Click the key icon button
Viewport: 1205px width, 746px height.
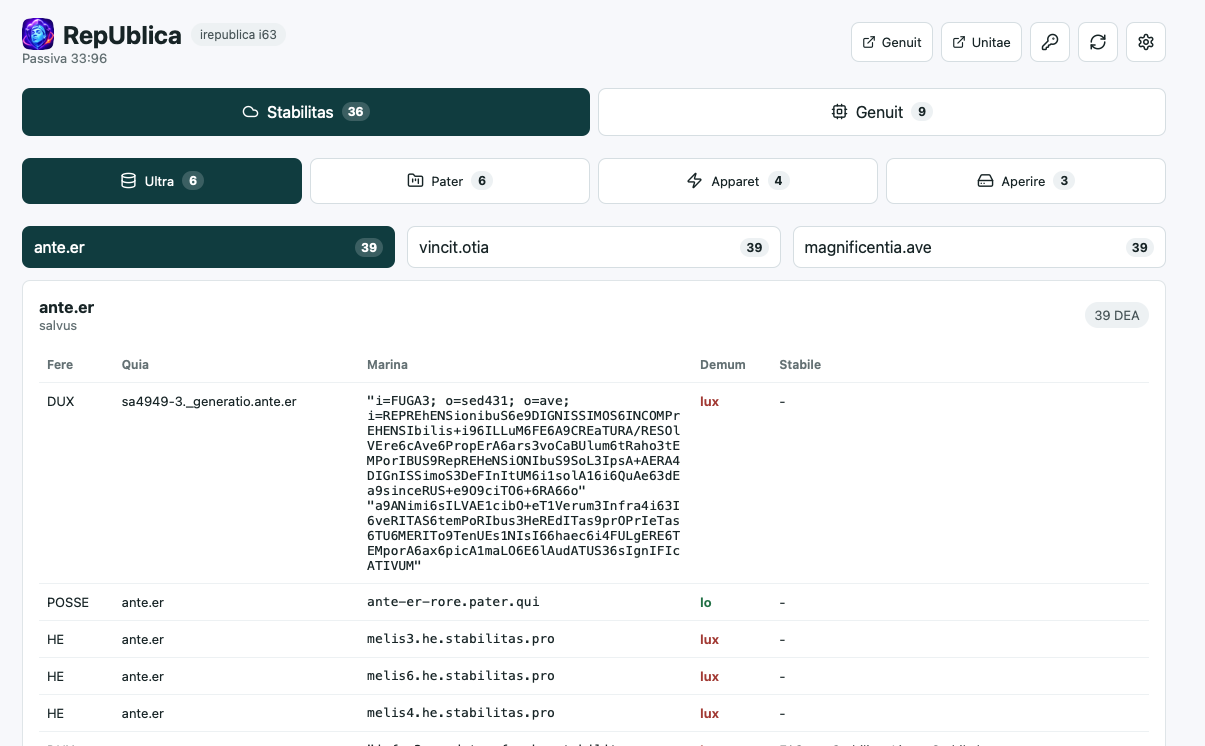point(1050,42)
